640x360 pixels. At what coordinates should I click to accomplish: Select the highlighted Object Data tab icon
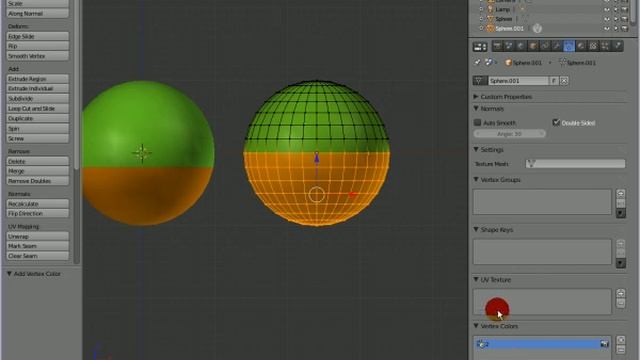coord(569,46)
